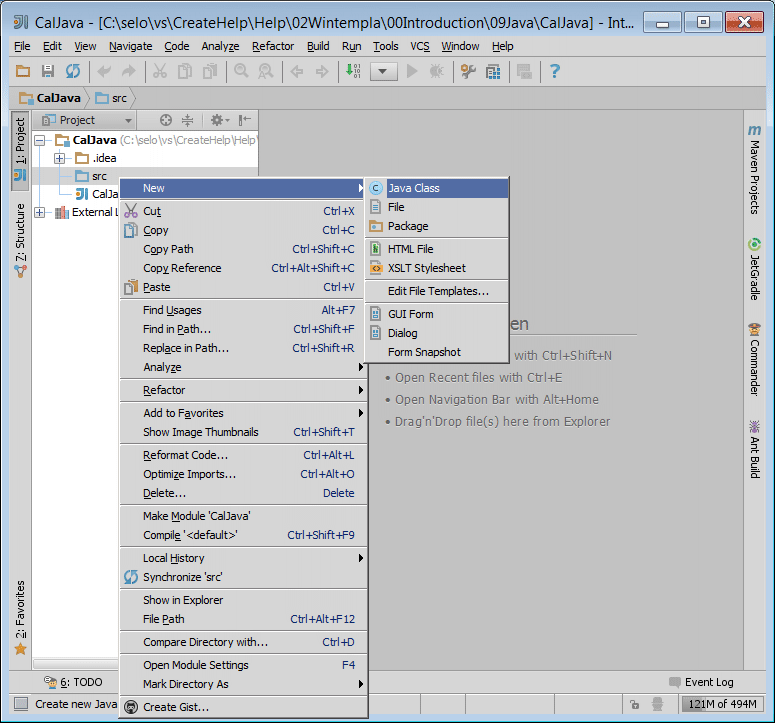Screen dimensions: 775x723
Task: Click the Debug bug toolbar icon
Action: (x=436, y=72)
